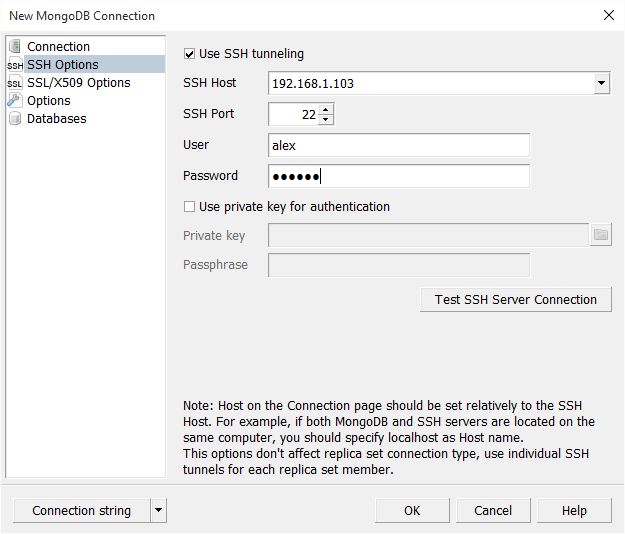Click the disabled Passphrase field

click(399, 265)
